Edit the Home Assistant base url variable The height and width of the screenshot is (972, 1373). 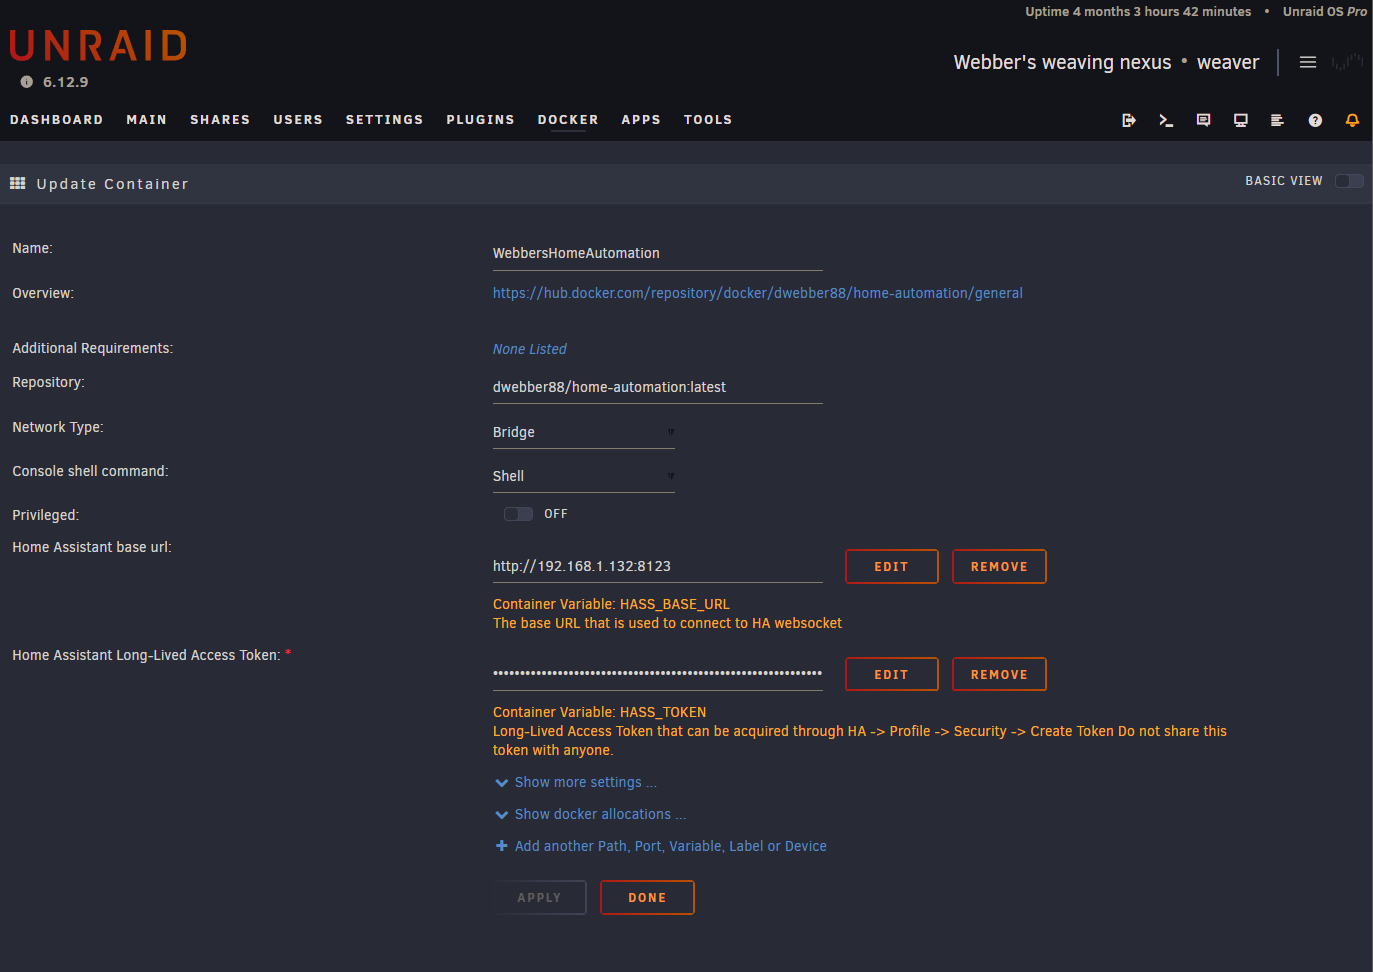pyautogui.click(x=892, y=566)
